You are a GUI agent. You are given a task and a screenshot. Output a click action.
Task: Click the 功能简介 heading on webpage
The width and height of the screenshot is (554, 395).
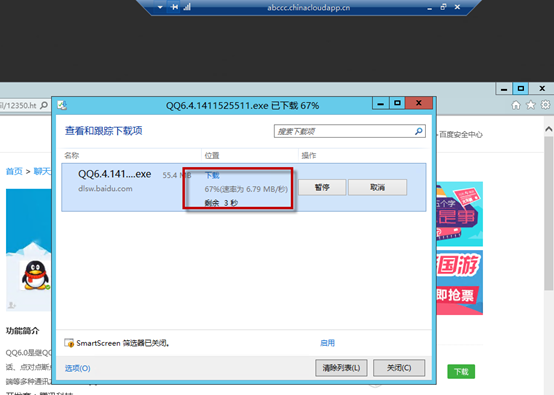click(x=23, y=331)
